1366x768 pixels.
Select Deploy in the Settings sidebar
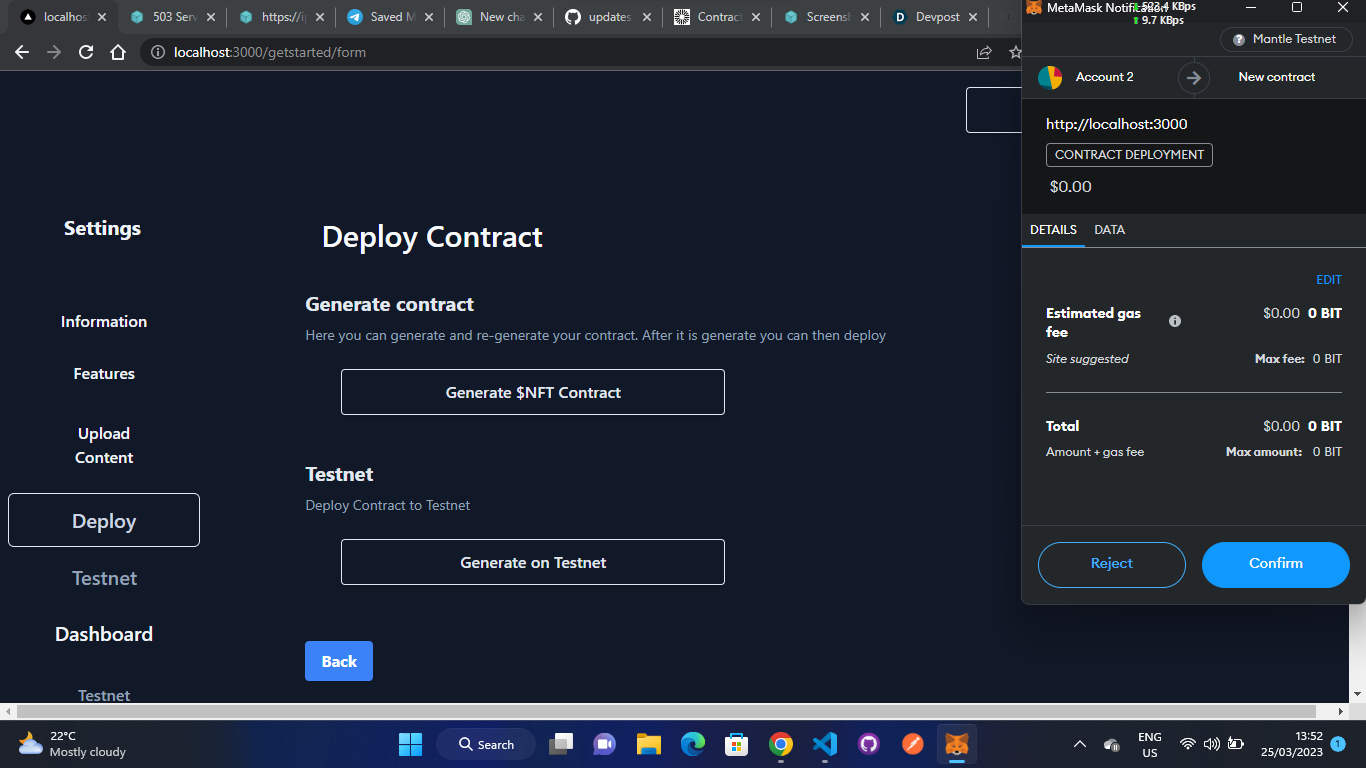click(x=103, y=520)
